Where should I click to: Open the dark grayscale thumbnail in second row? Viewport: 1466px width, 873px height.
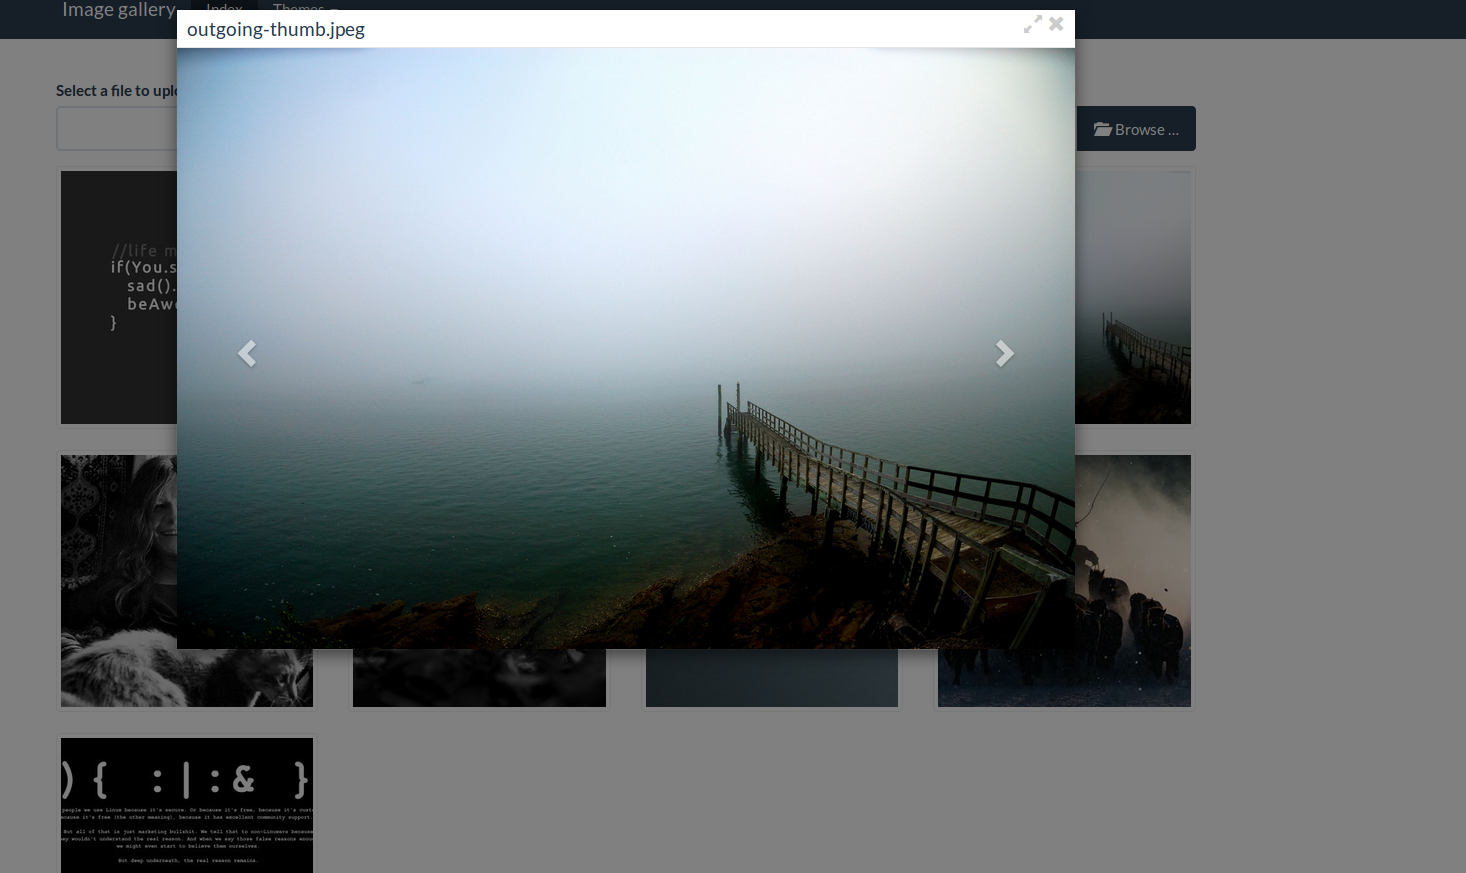pos(479,678)
